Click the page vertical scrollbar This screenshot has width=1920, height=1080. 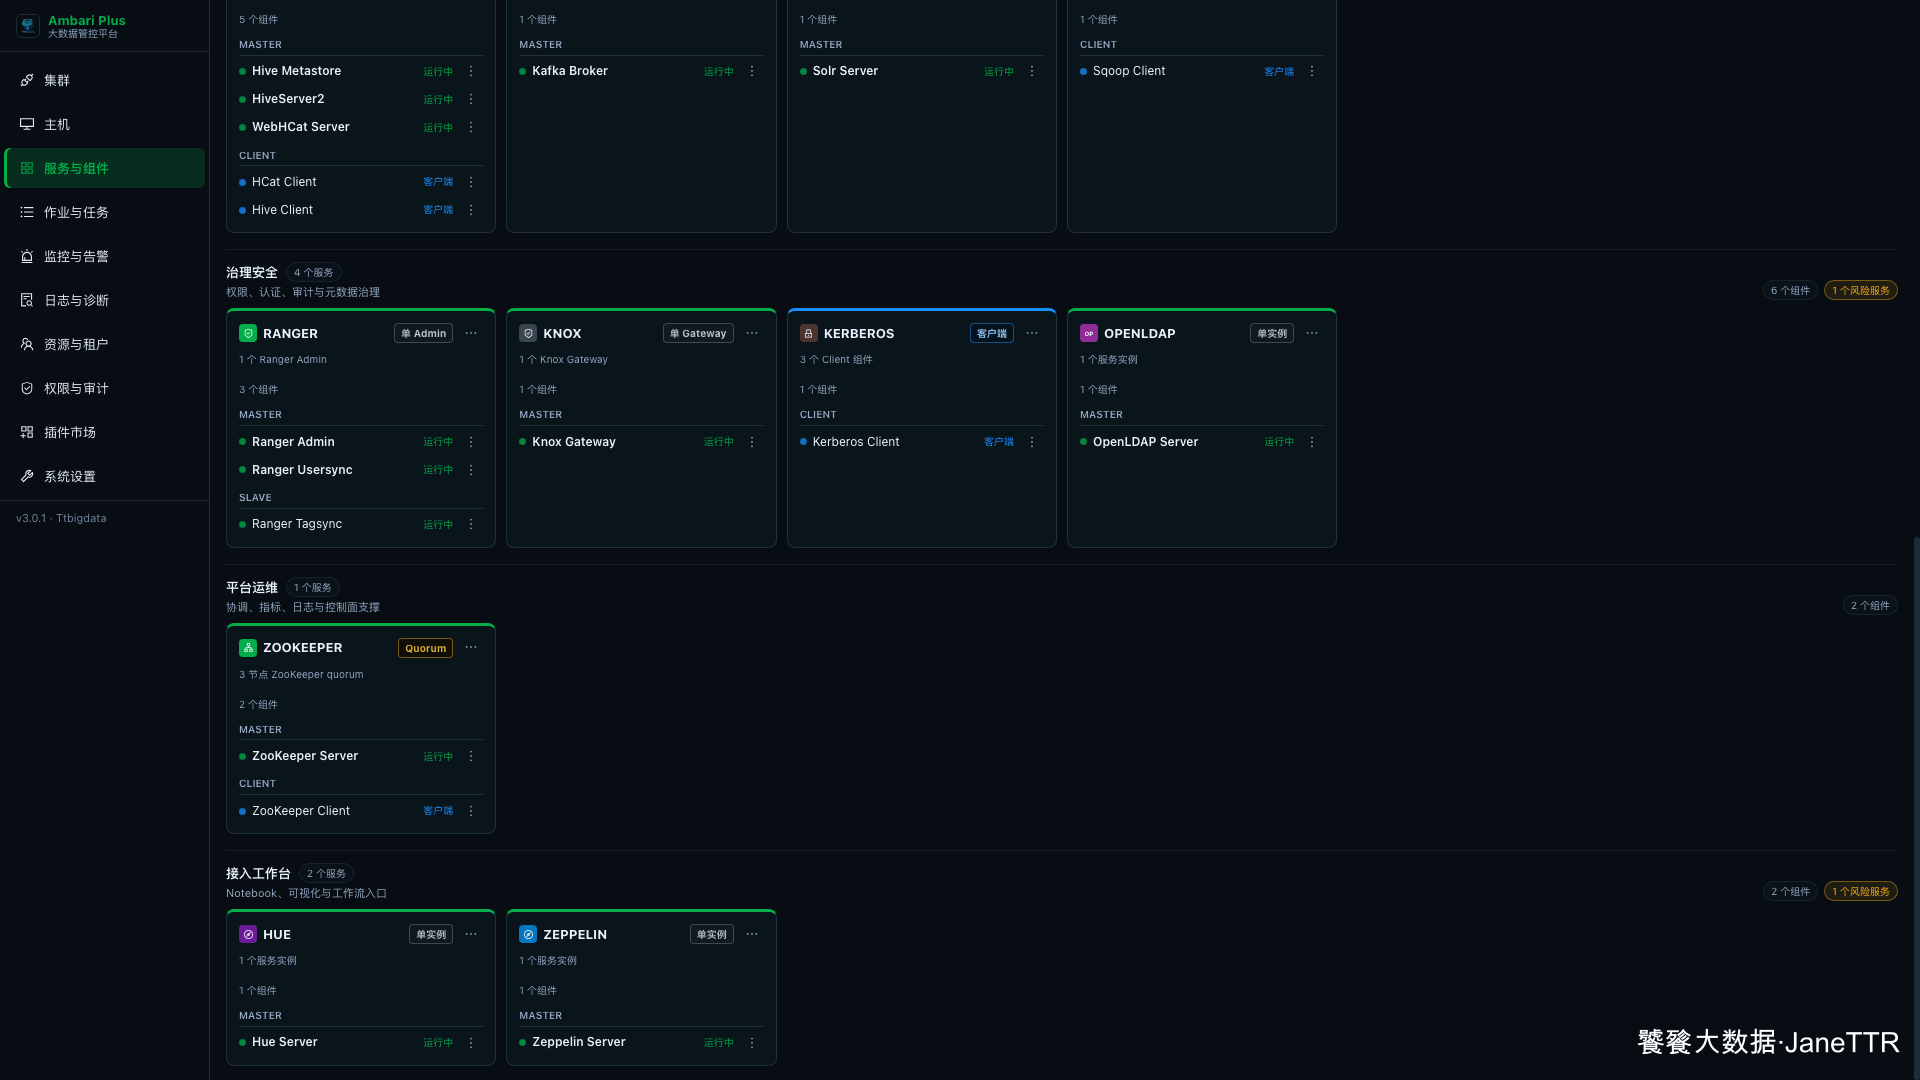click(x=1916, y=808)
